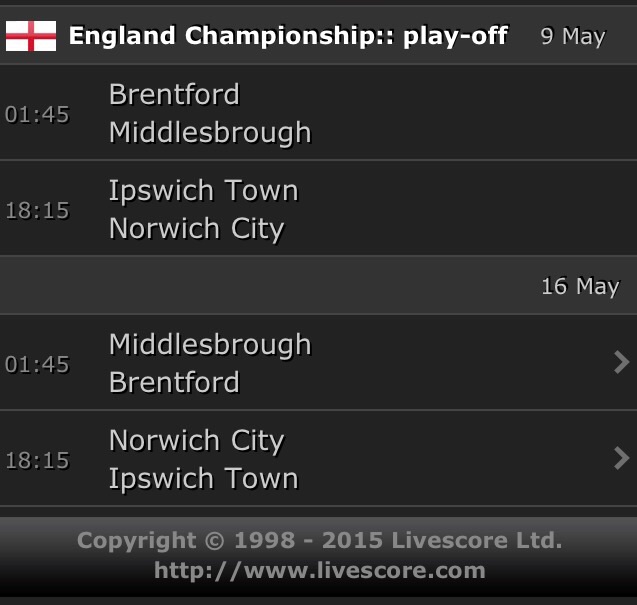Click Norwich City in the 16 May fixture
637x605 pixels.
click(196, 441)
